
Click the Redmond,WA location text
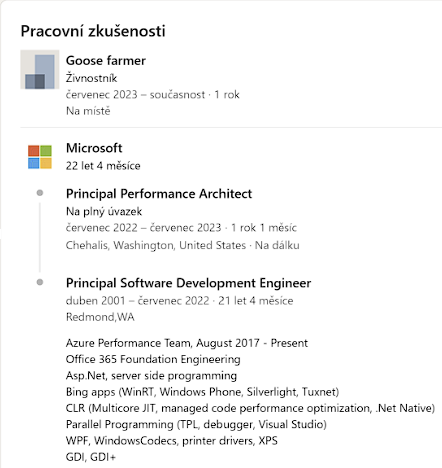coord(100,317)
